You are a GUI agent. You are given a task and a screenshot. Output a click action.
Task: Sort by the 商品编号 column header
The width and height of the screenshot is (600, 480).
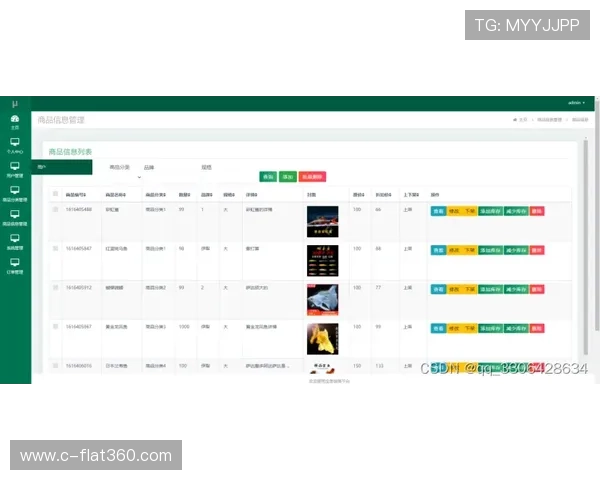(76, 194)
